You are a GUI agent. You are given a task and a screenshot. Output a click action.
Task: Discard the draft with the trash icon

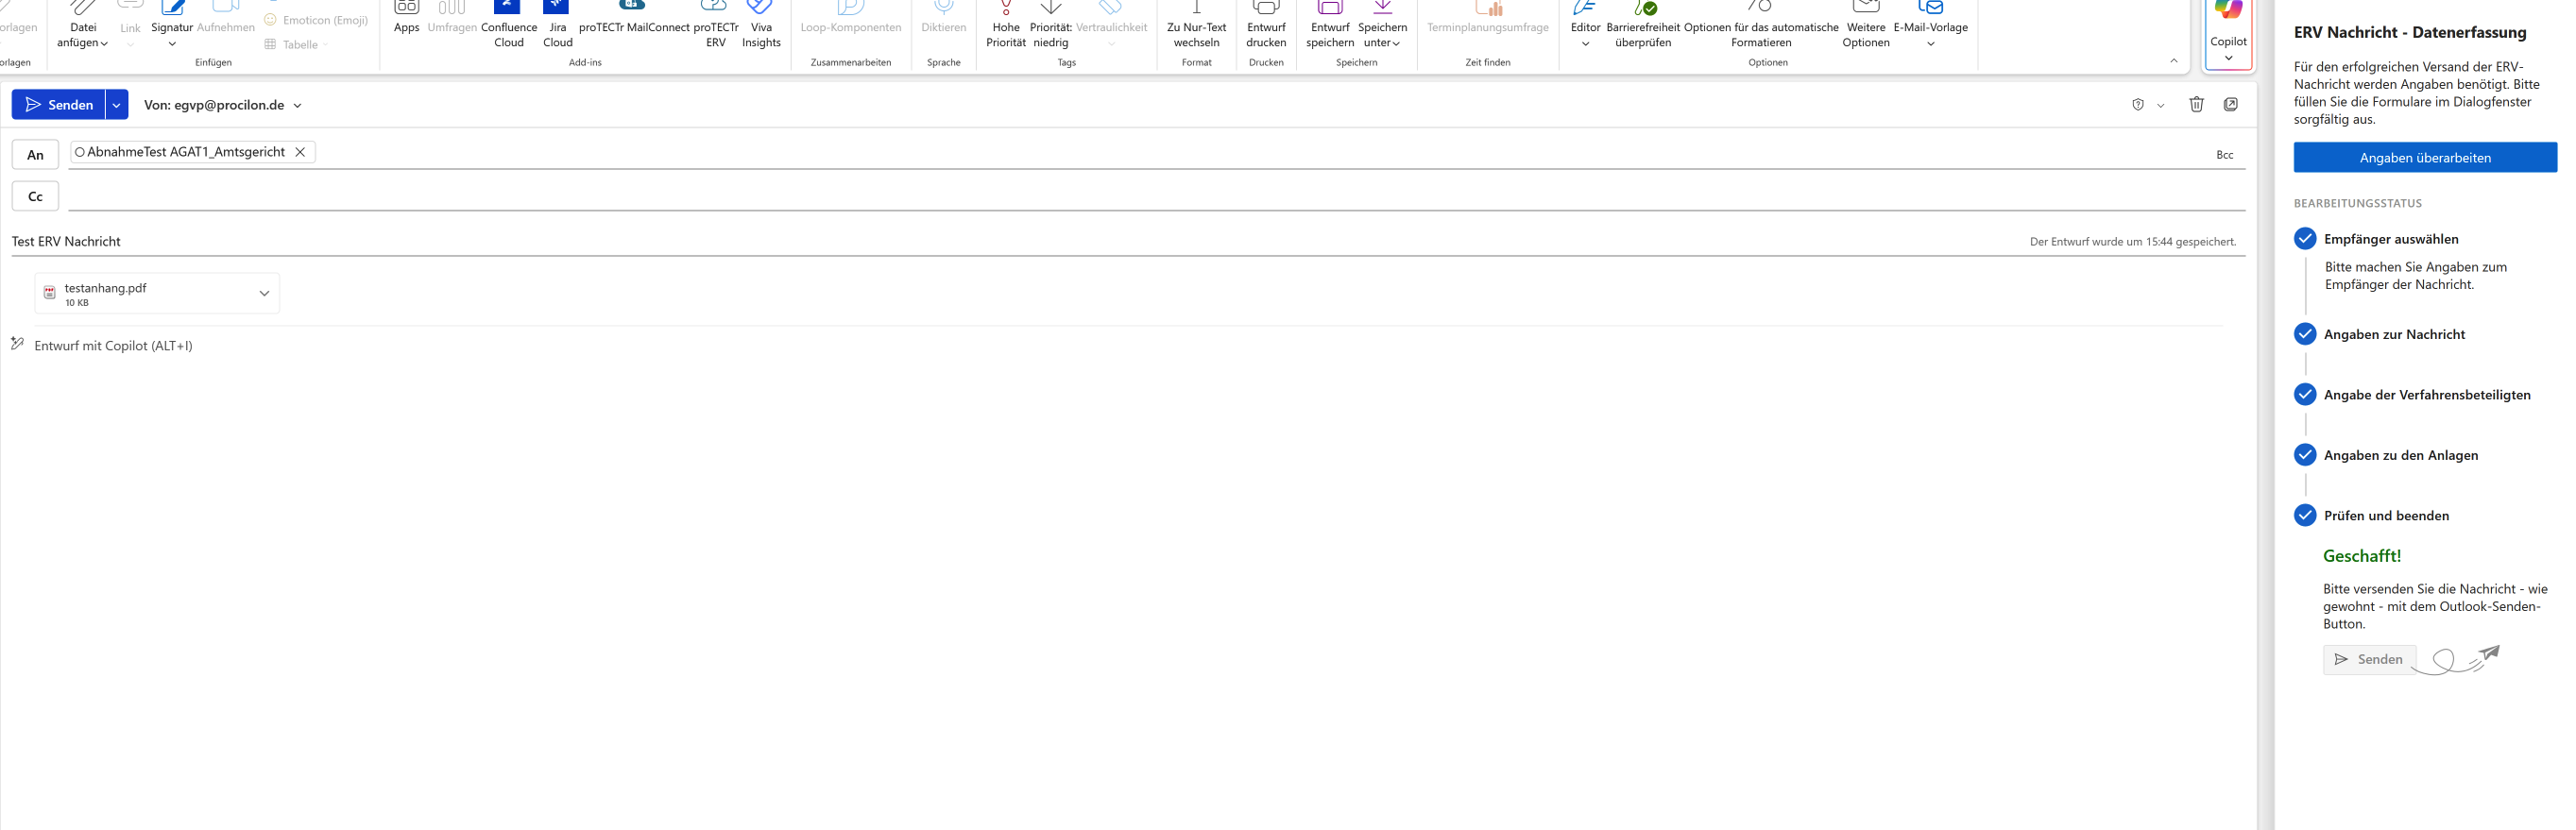click(x=2196, y=104)
